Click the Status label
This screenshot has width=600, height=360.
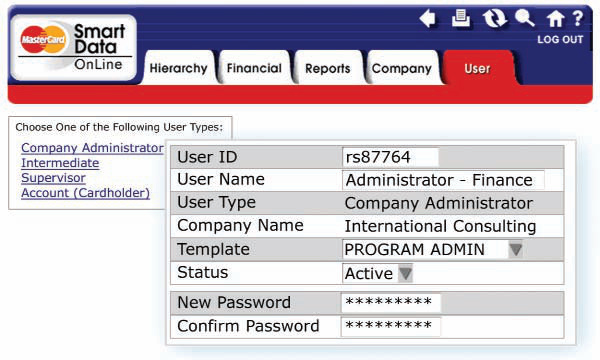point(202,272)
